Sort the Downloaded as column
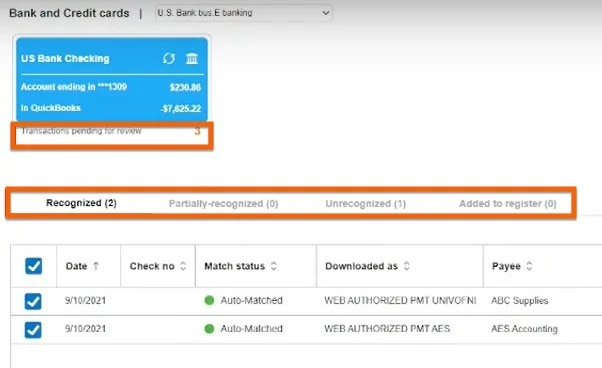Screen dimensions: 602x368 (x=407, y=266)
